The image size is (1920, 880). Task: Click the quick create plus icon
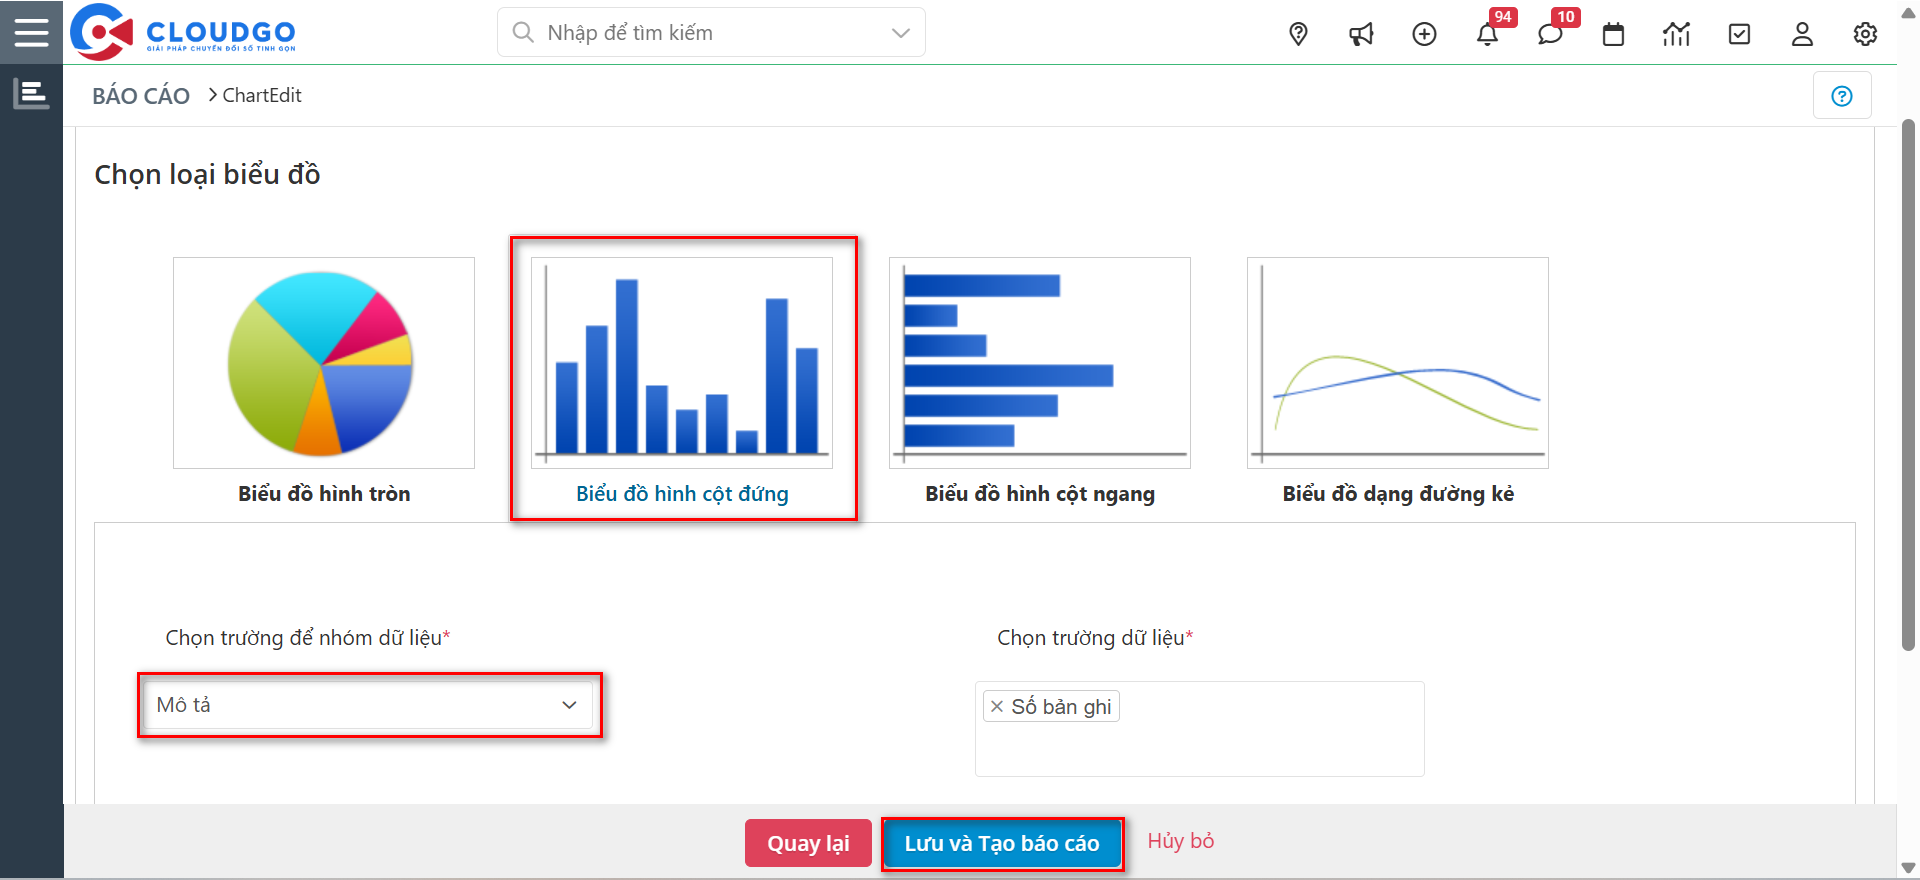click(x=1424, y=34)
